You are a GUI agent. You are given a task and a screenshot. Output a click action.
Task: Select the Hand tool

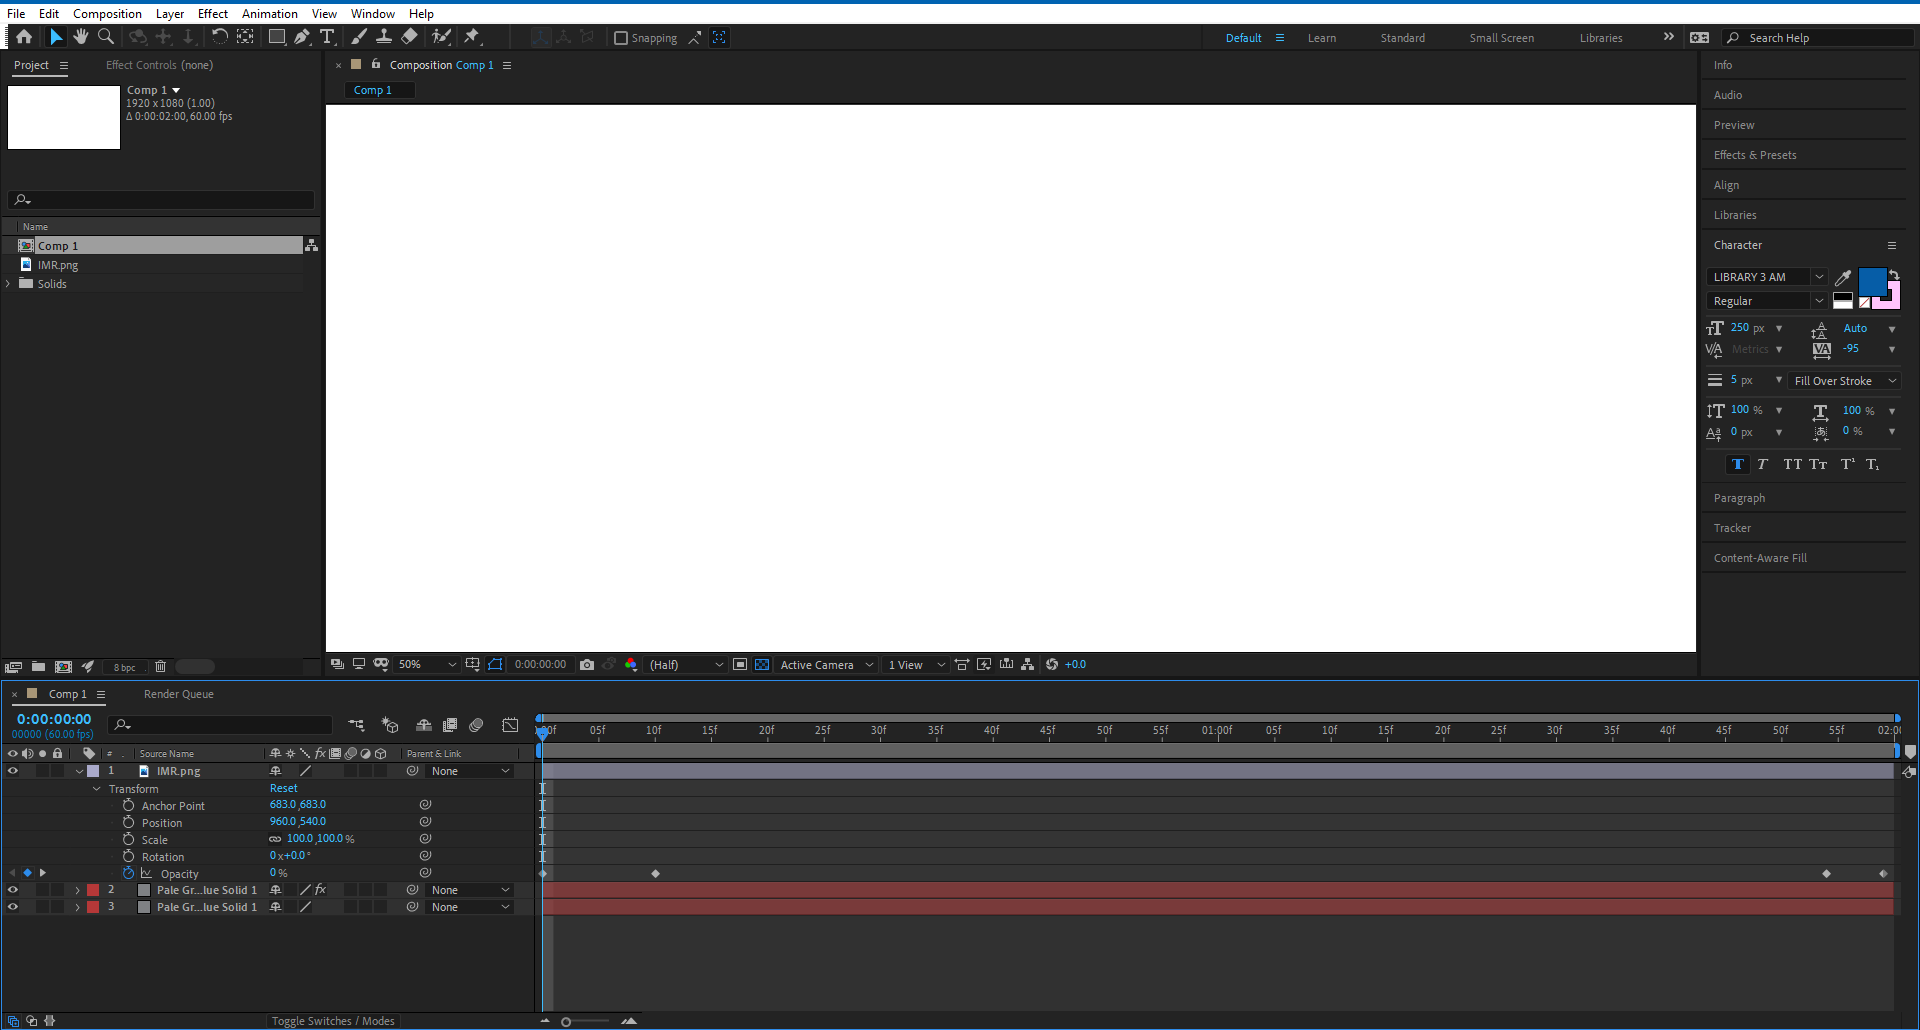pos(81,37)
